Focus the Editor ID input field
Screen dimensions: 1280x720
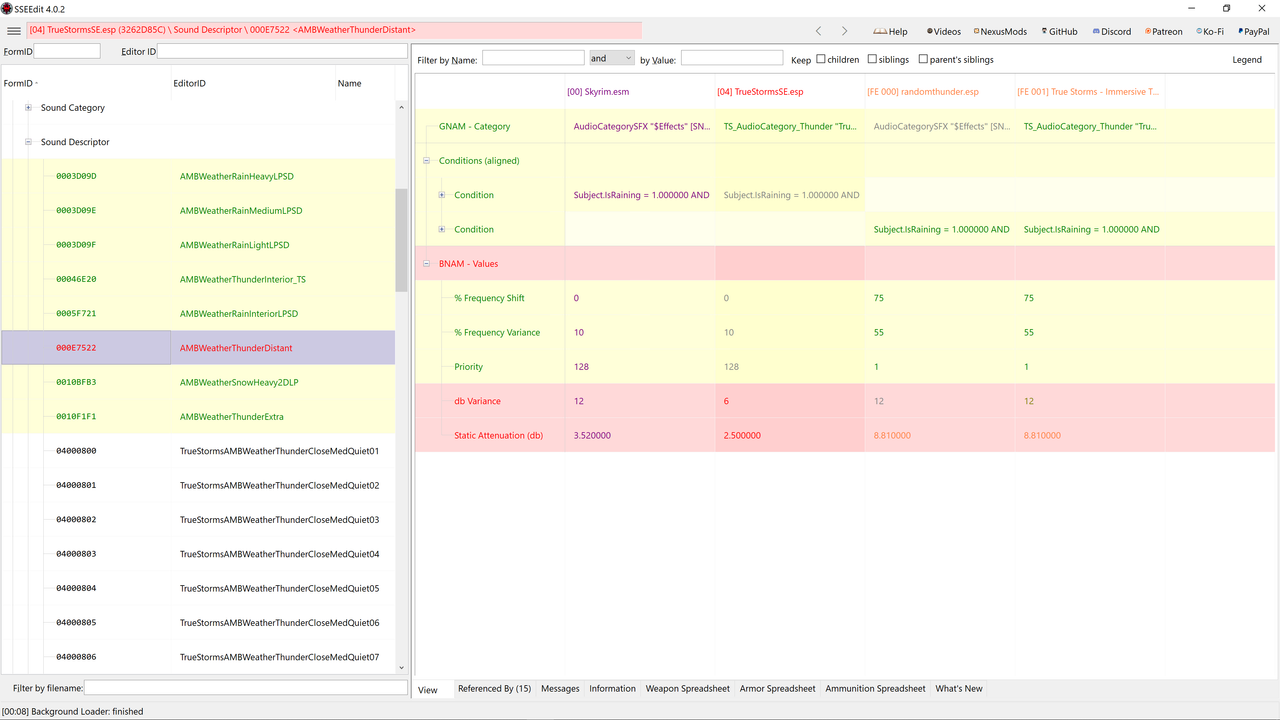click(x=282, y=50)
